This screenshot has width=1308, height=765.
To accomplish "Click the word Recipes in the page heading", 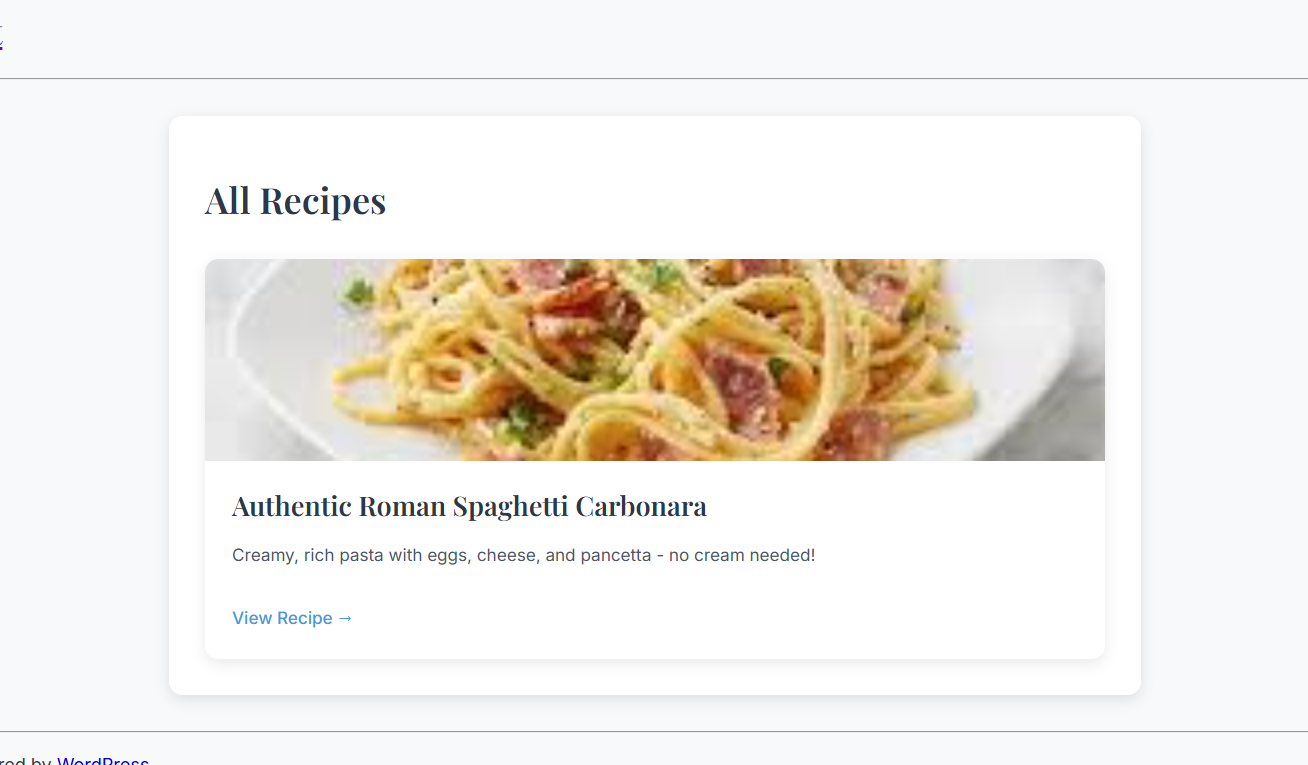I will [x=323, y=201].
